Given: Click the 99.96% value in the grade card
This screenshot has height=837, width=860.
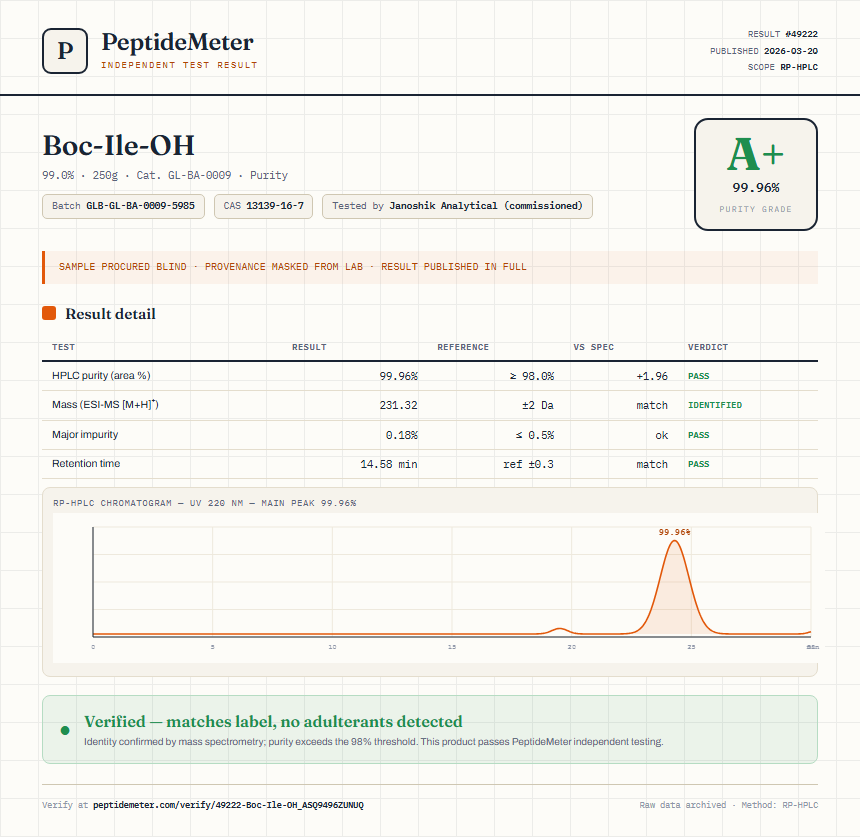Looking at the screenshot, I should (x=756, y=188).
